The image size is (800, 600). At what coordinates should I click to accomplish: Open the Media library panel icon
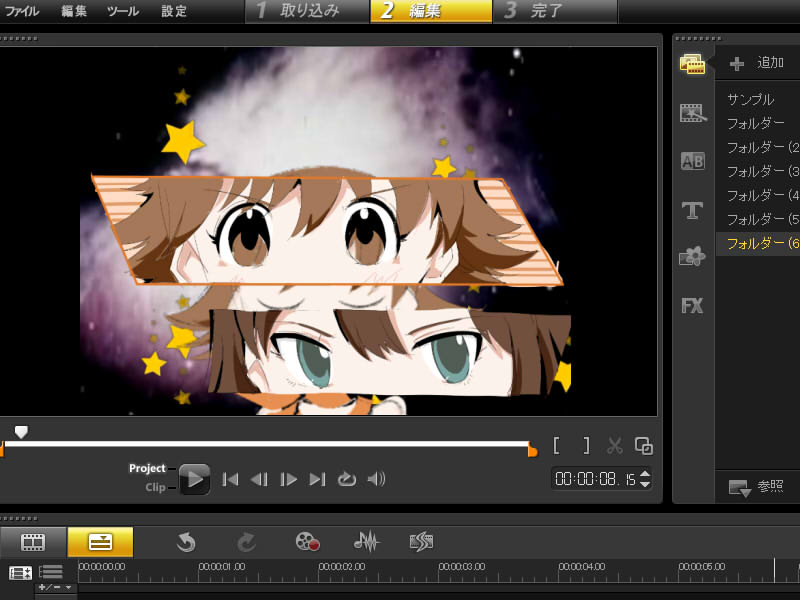coord(692,64)
